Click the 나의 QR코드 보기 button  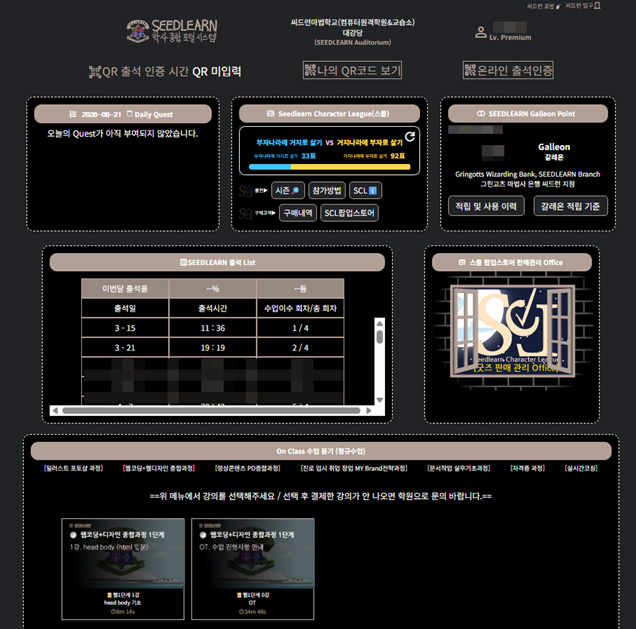tap(352, 70)
